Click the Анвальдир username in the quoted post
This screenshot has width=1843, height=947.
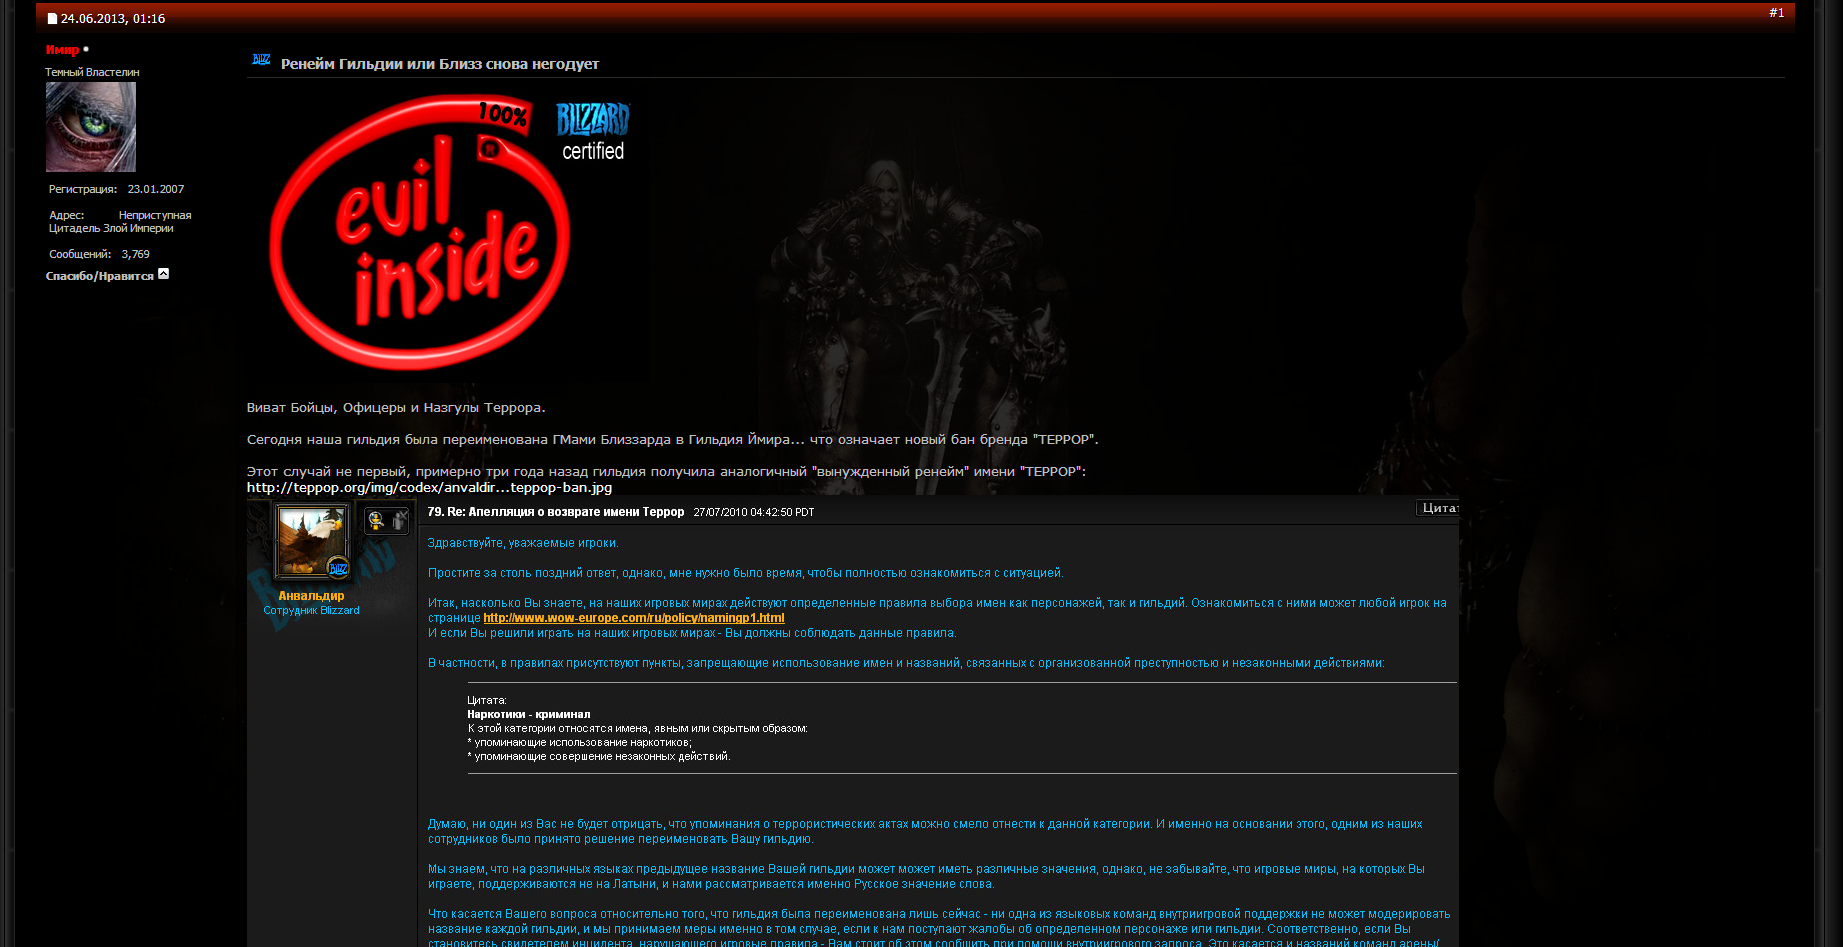coord(311,596)
